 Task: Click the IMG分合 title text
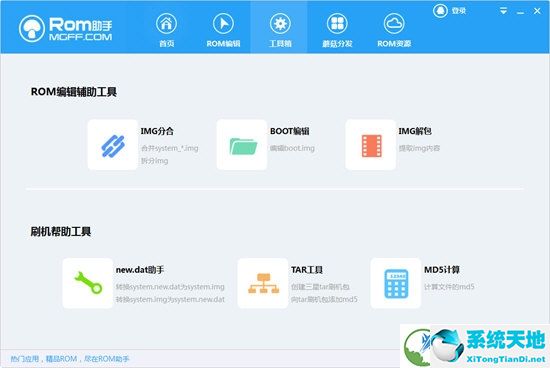click(x=157, y=131)
